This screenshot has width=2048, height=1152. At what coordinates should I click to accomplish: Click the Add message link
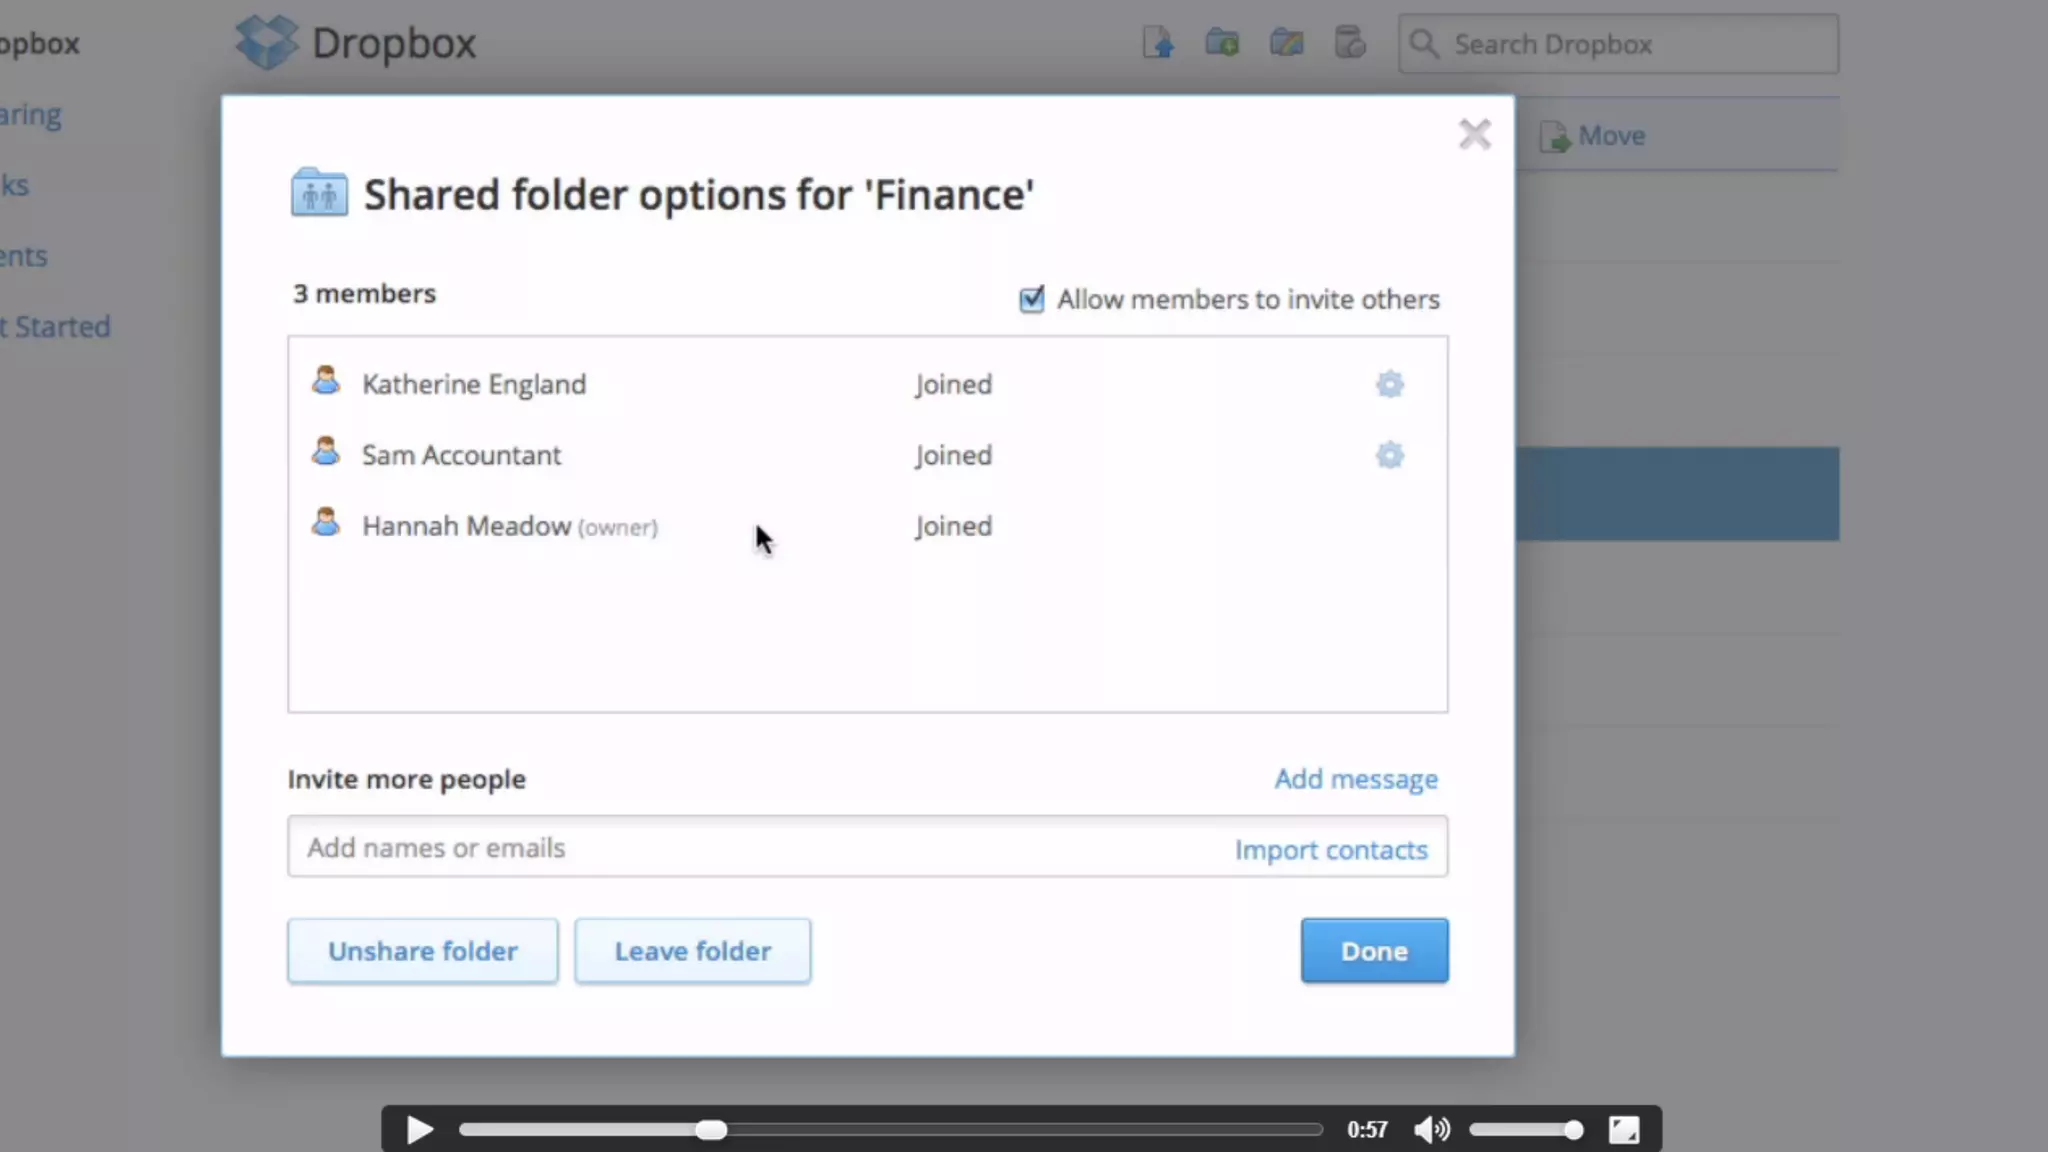point(1355,779)
